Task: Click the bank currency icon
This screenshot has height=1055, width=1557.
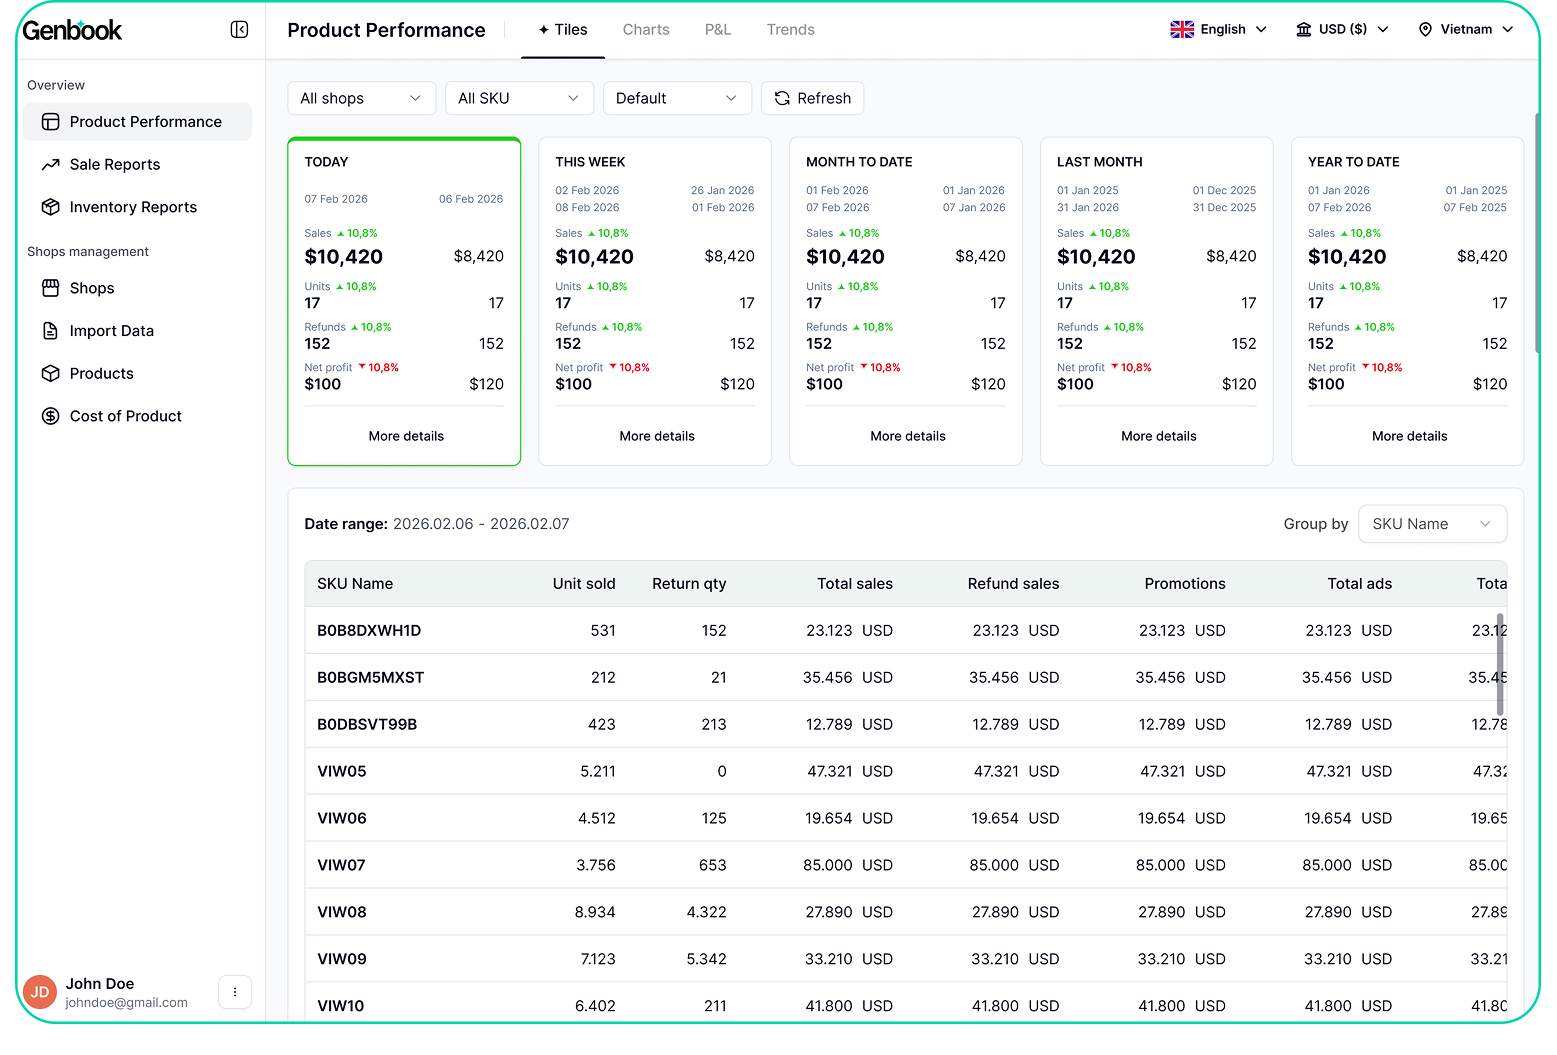Action: (x=1304, y=29)
